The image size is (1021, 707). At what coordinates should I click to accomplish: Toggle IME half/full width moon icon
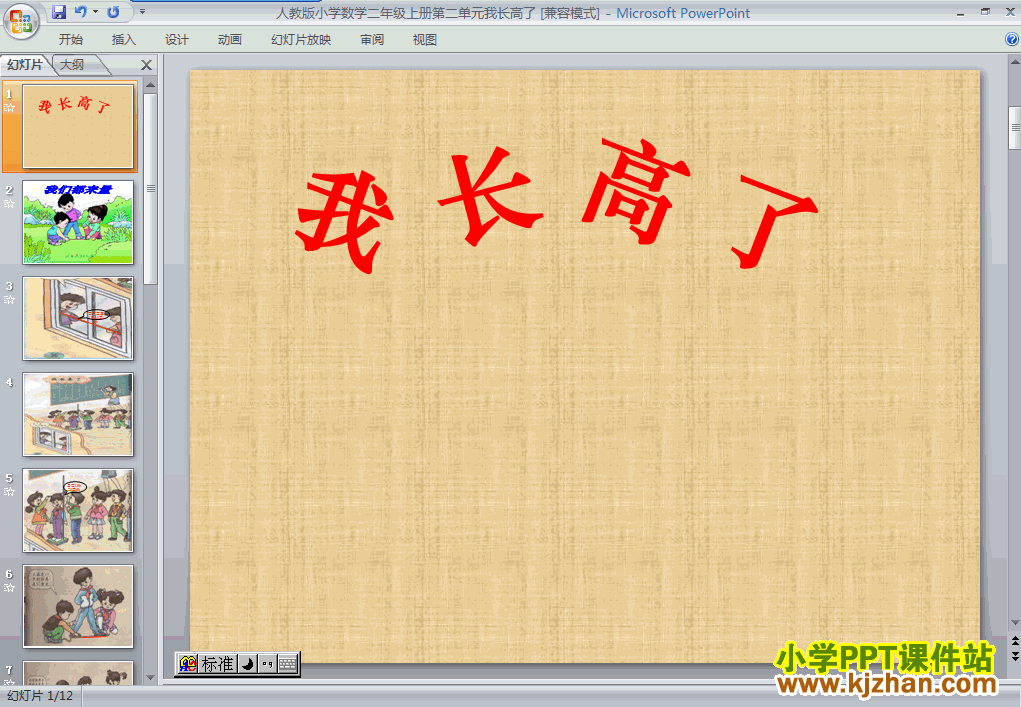(247, 664)
